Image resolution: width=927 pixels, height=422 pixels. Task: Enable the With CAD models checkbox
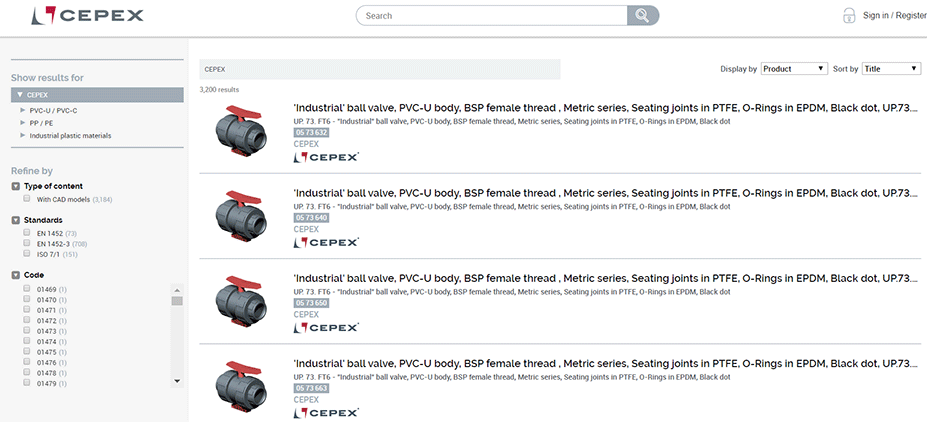click(x=27, y=199)
